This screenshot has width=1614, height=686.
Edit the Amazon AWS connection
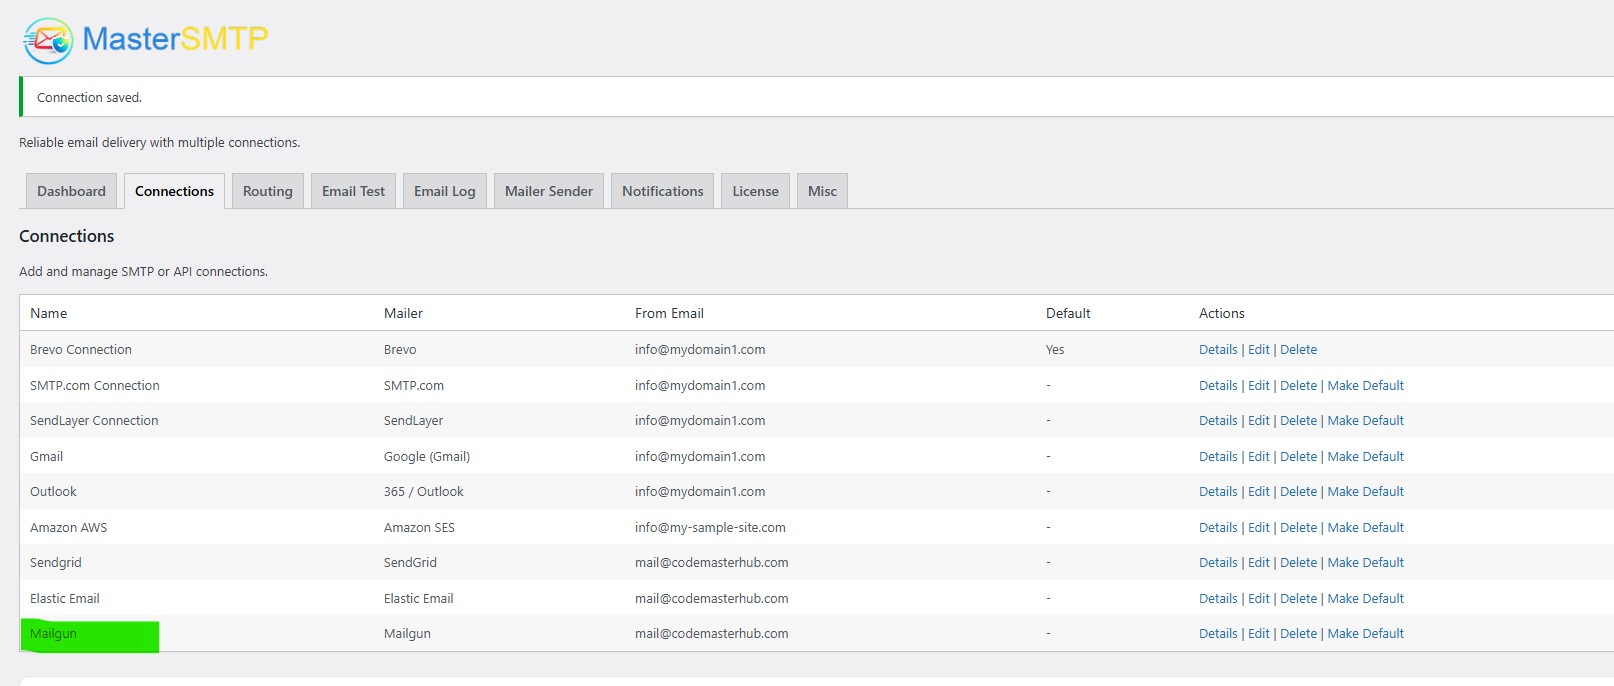1258,528
